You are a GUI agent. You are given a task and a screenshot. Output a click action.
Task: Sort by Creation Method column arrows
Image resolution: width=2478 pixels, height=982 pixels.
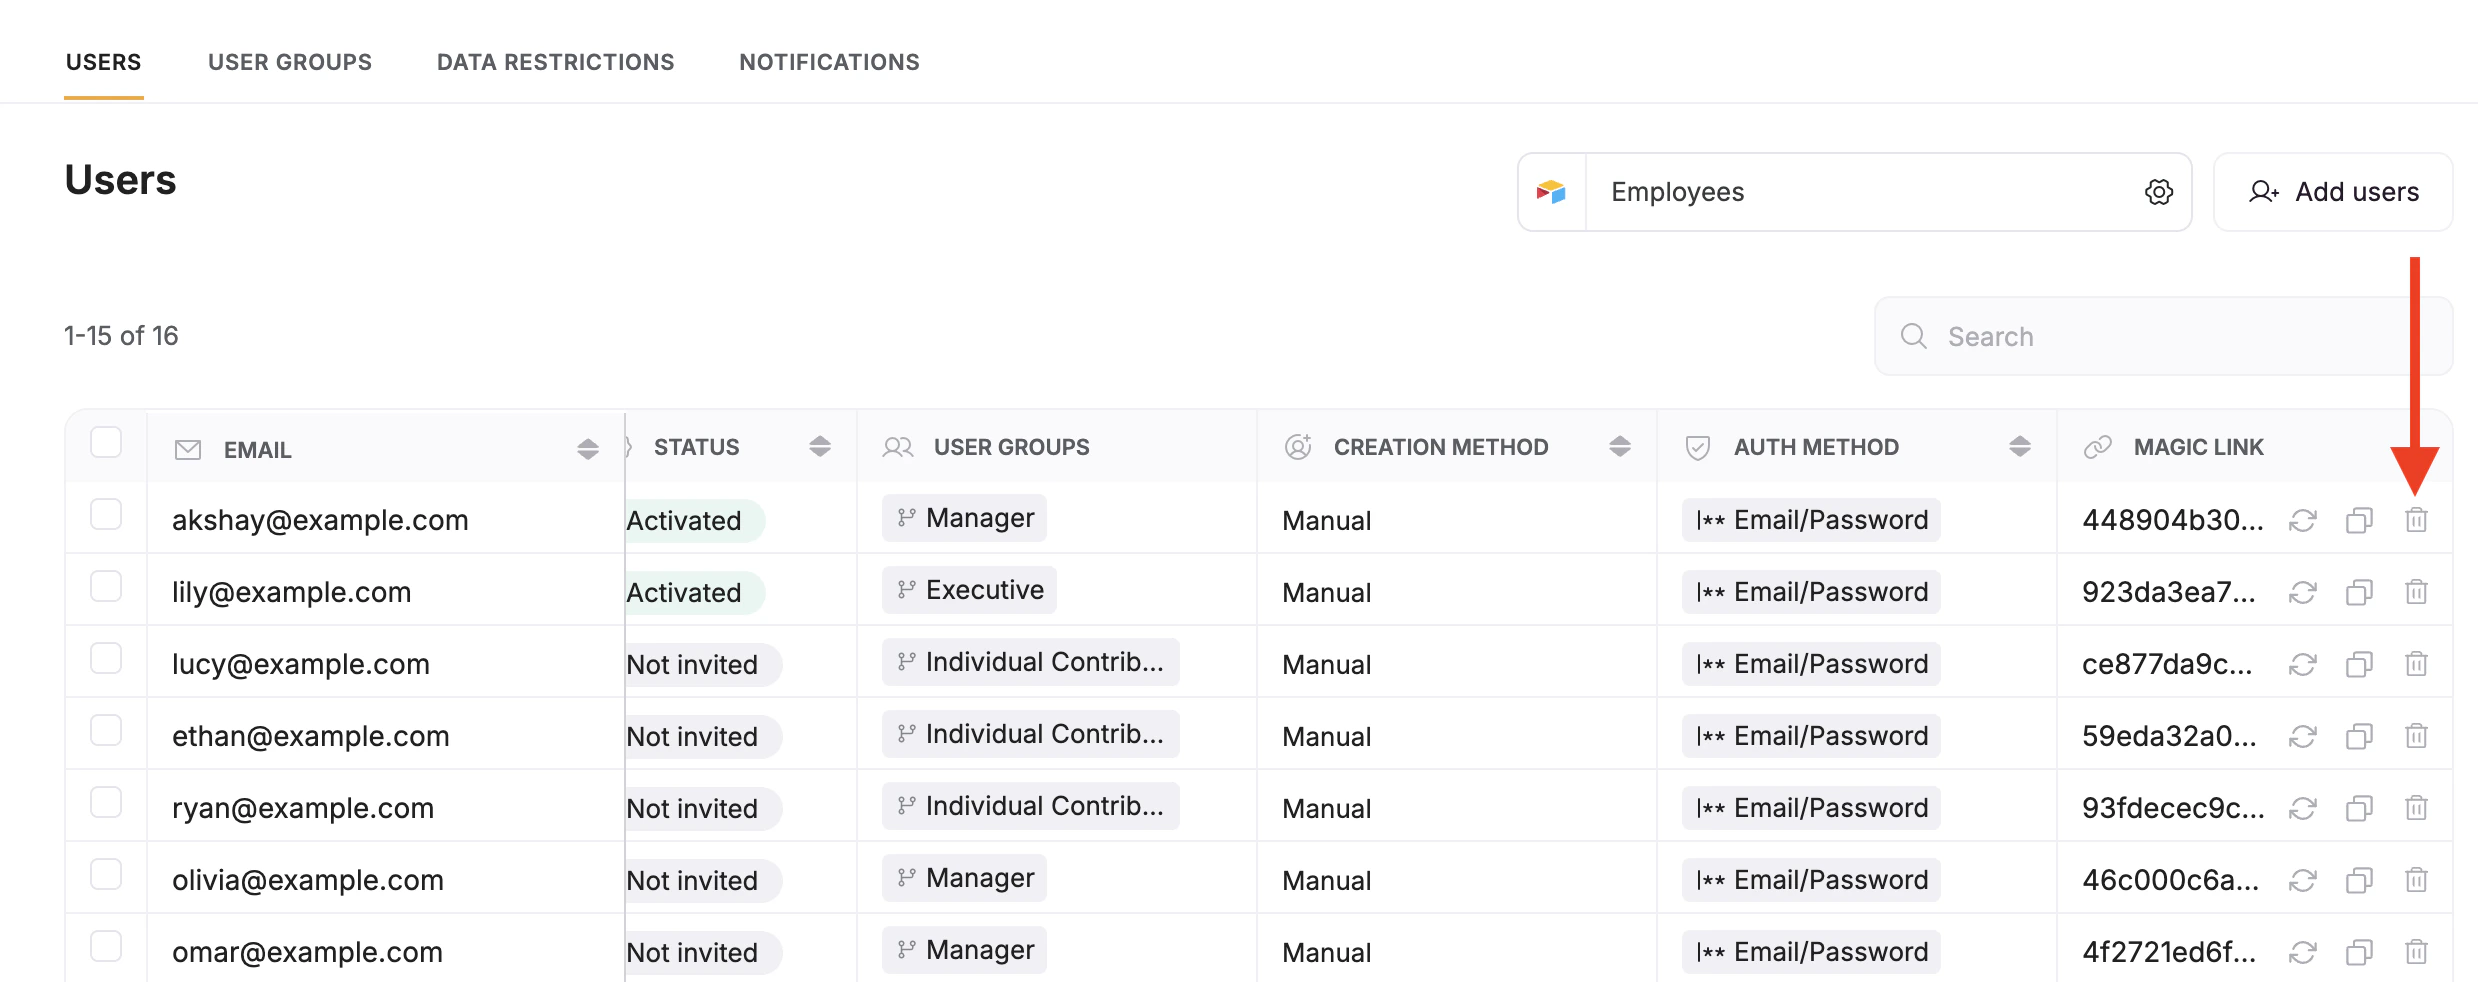pyautogui.click(x=1620, y=446)
